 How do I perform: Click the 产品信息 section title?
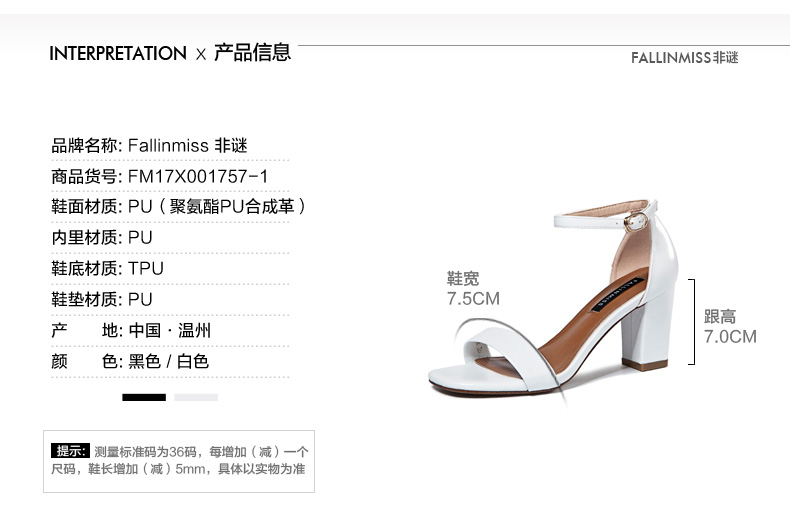coord(252,52)
